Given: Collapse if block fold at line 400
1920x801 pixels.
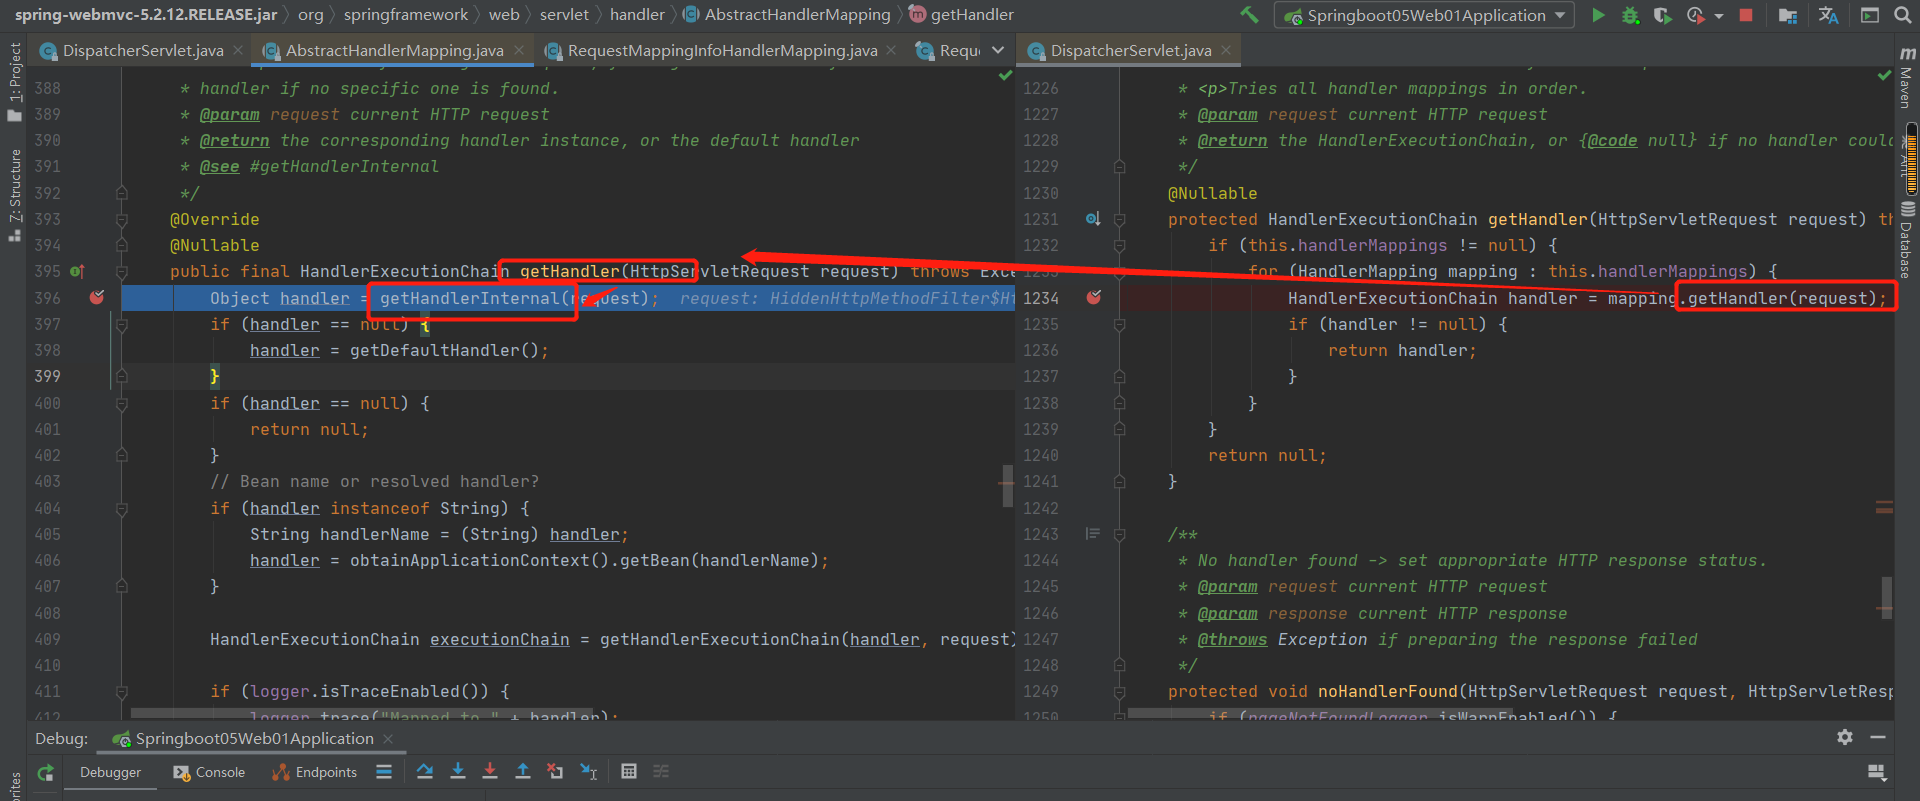Looking at the screenshot, I should (121, 403).
